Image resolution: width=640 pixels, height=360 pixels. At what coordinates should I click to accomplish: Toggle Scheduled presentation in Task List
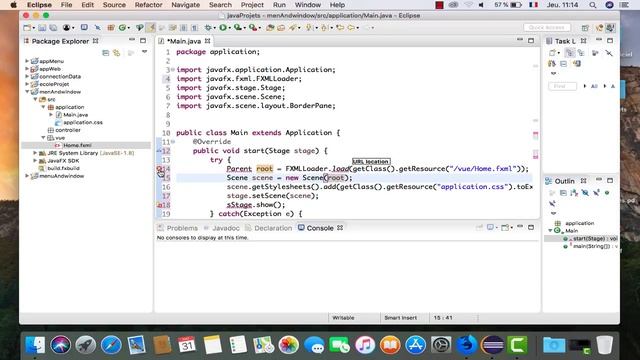581,53
